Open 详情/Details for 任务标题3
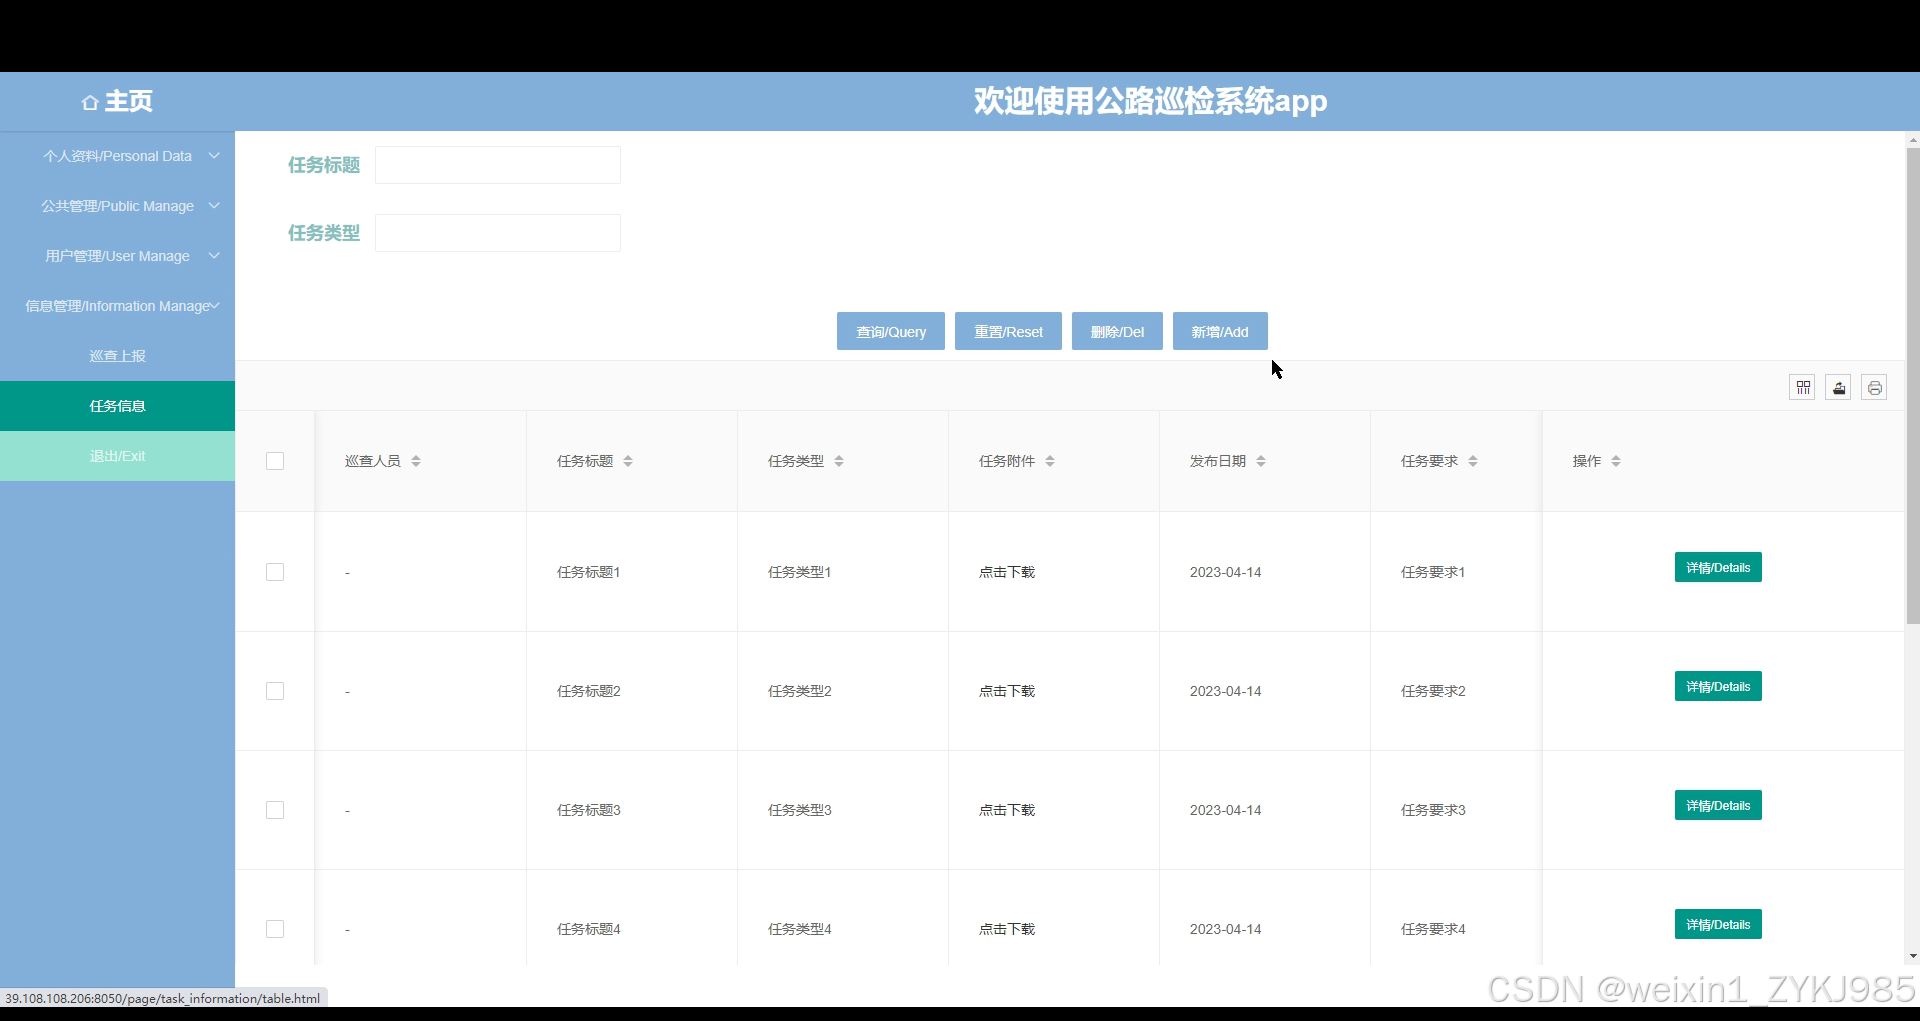The width and height of the screenshot is (1920, 1021). click(x=1718, y=805)
